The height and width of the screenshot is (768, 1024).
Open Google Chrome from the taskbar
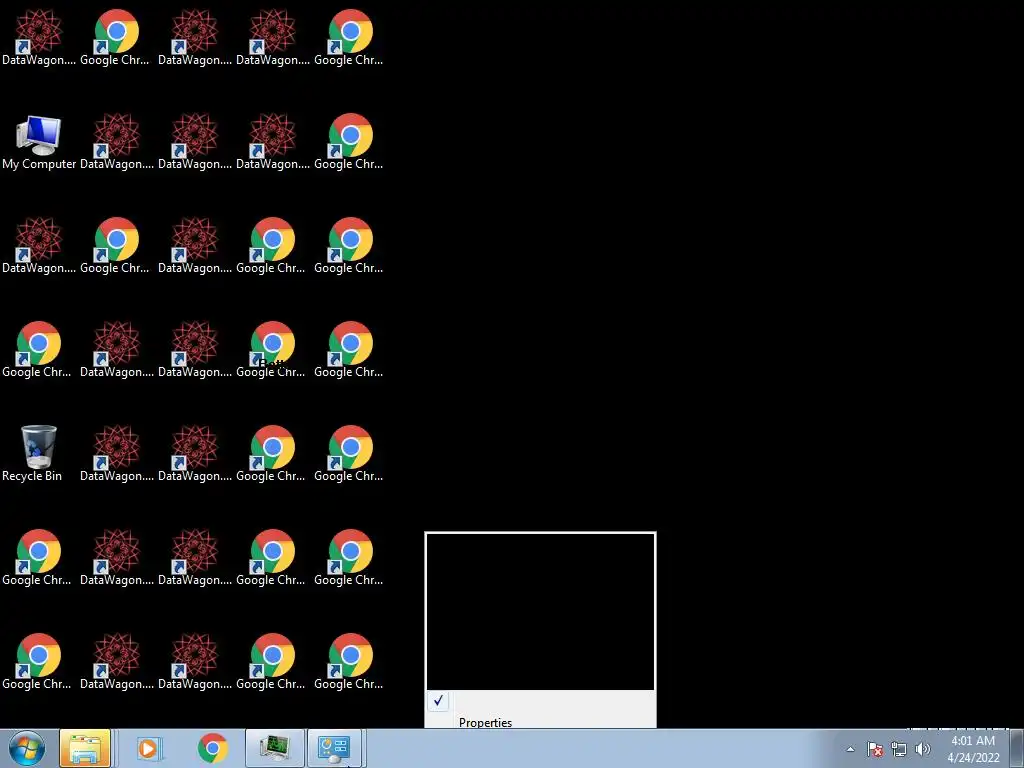point(213,748)
